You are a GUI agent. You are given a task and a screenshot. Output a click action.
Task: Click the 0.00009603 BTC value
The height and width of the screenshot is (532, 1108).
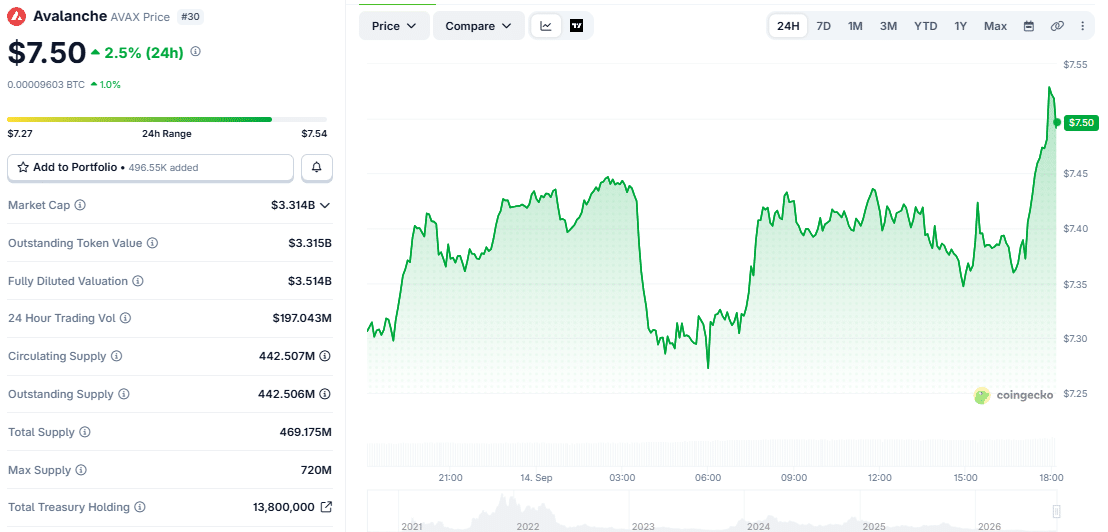pyautogui.click(x=46, y=85)
